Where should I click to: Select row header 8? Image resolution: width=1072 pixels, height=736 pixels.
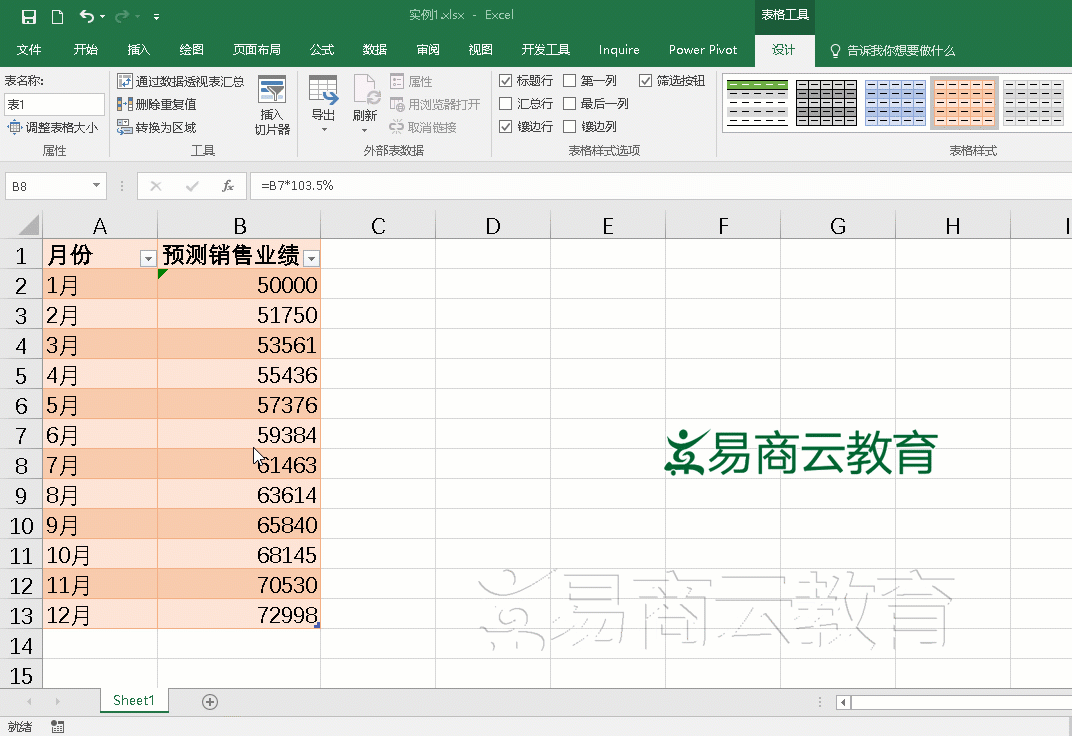pyautogui.click(x=21, y=465)
